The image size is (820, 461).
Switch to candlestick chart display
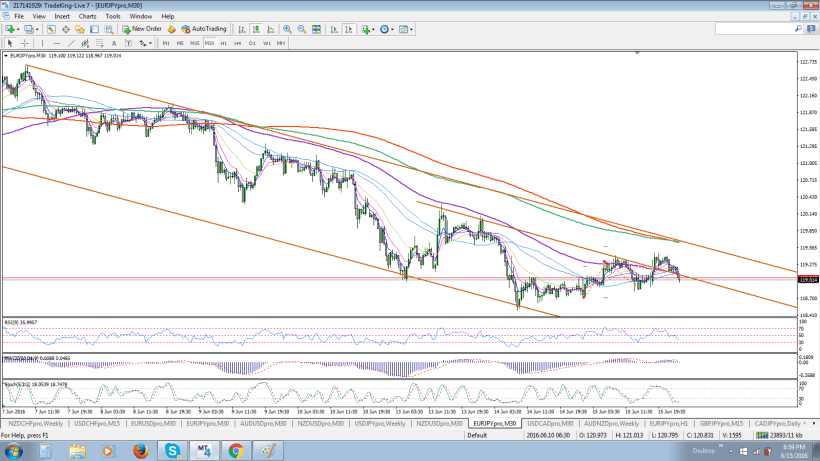tap(256, 29)
